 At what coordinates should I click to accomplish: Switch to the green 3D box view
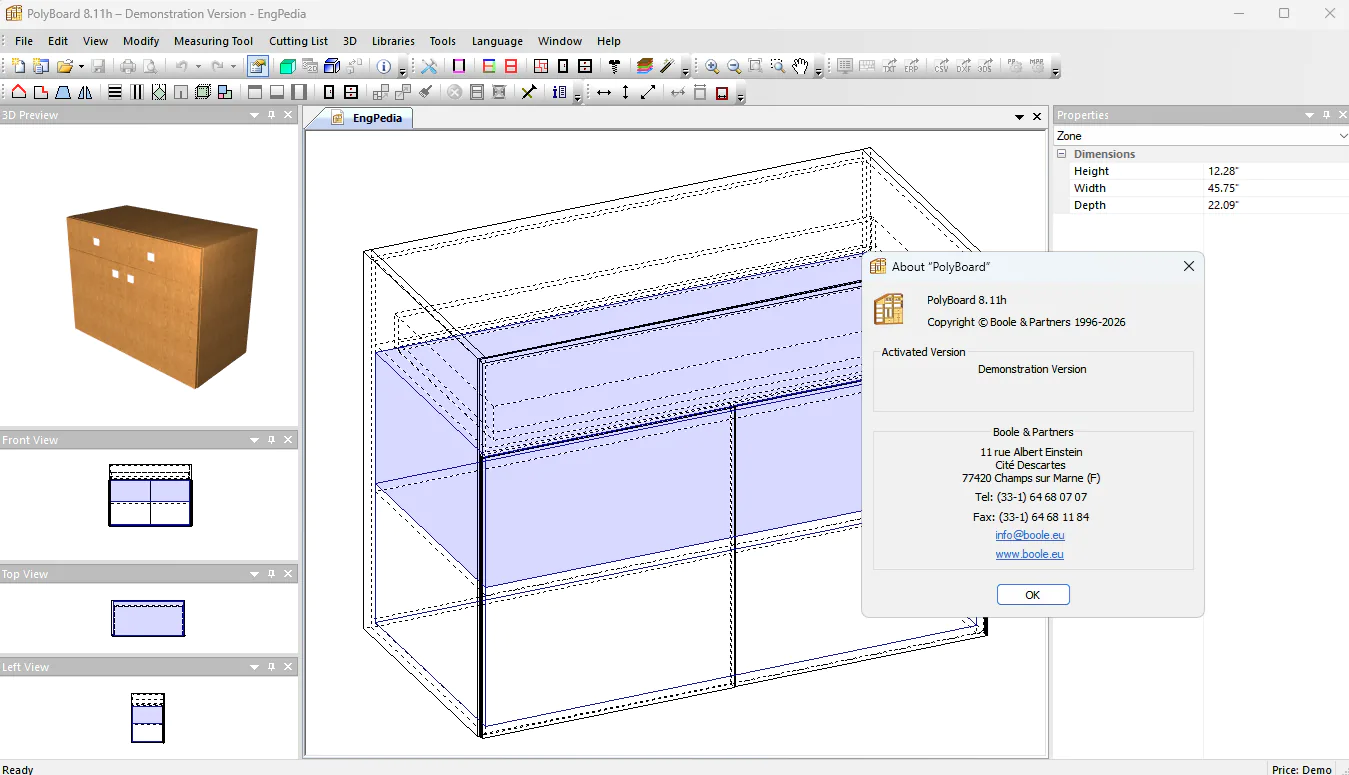[288, 67]
